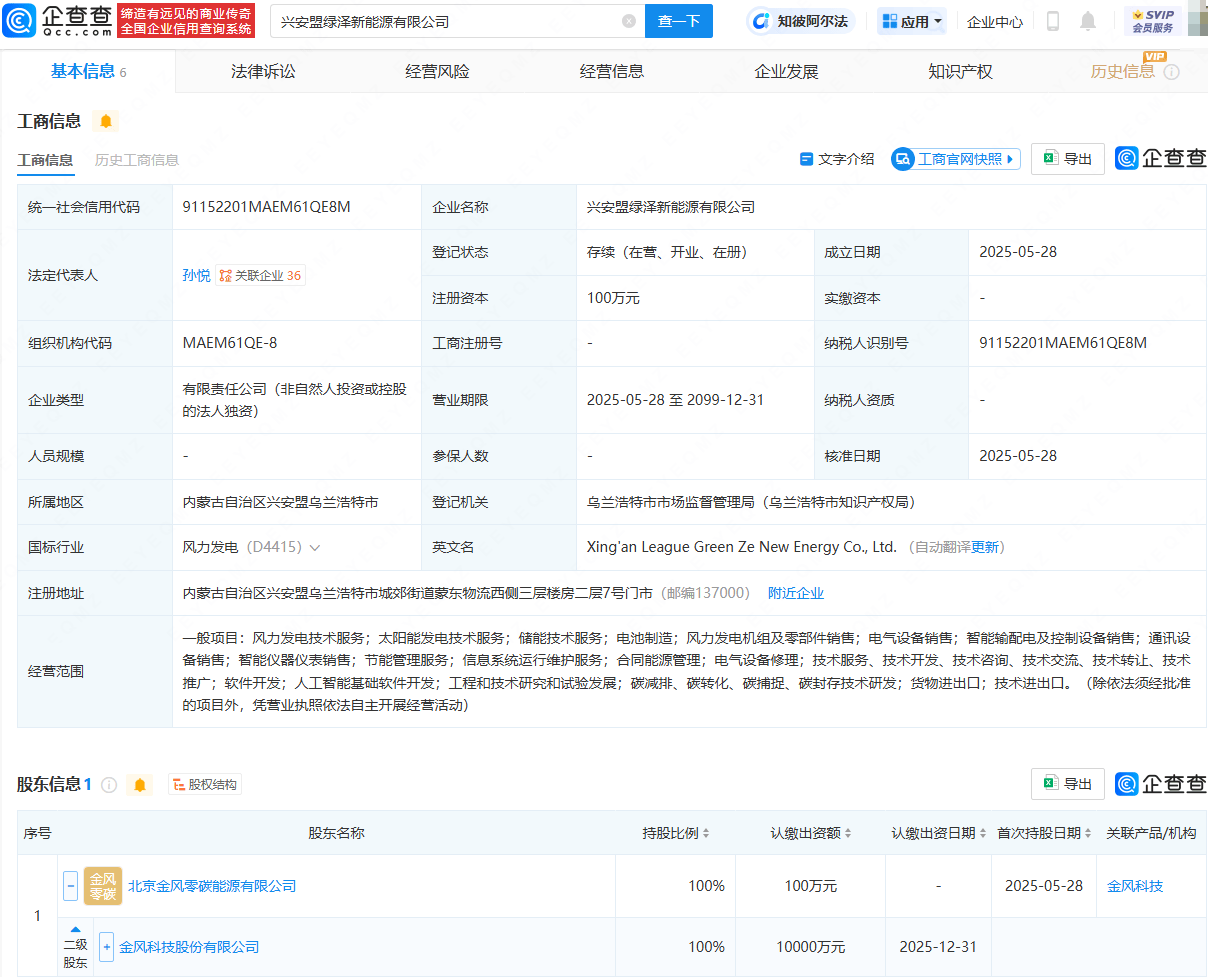Click the 注册资本 value 100万元
Viewport: 1208px width, 977px height.
613,298
